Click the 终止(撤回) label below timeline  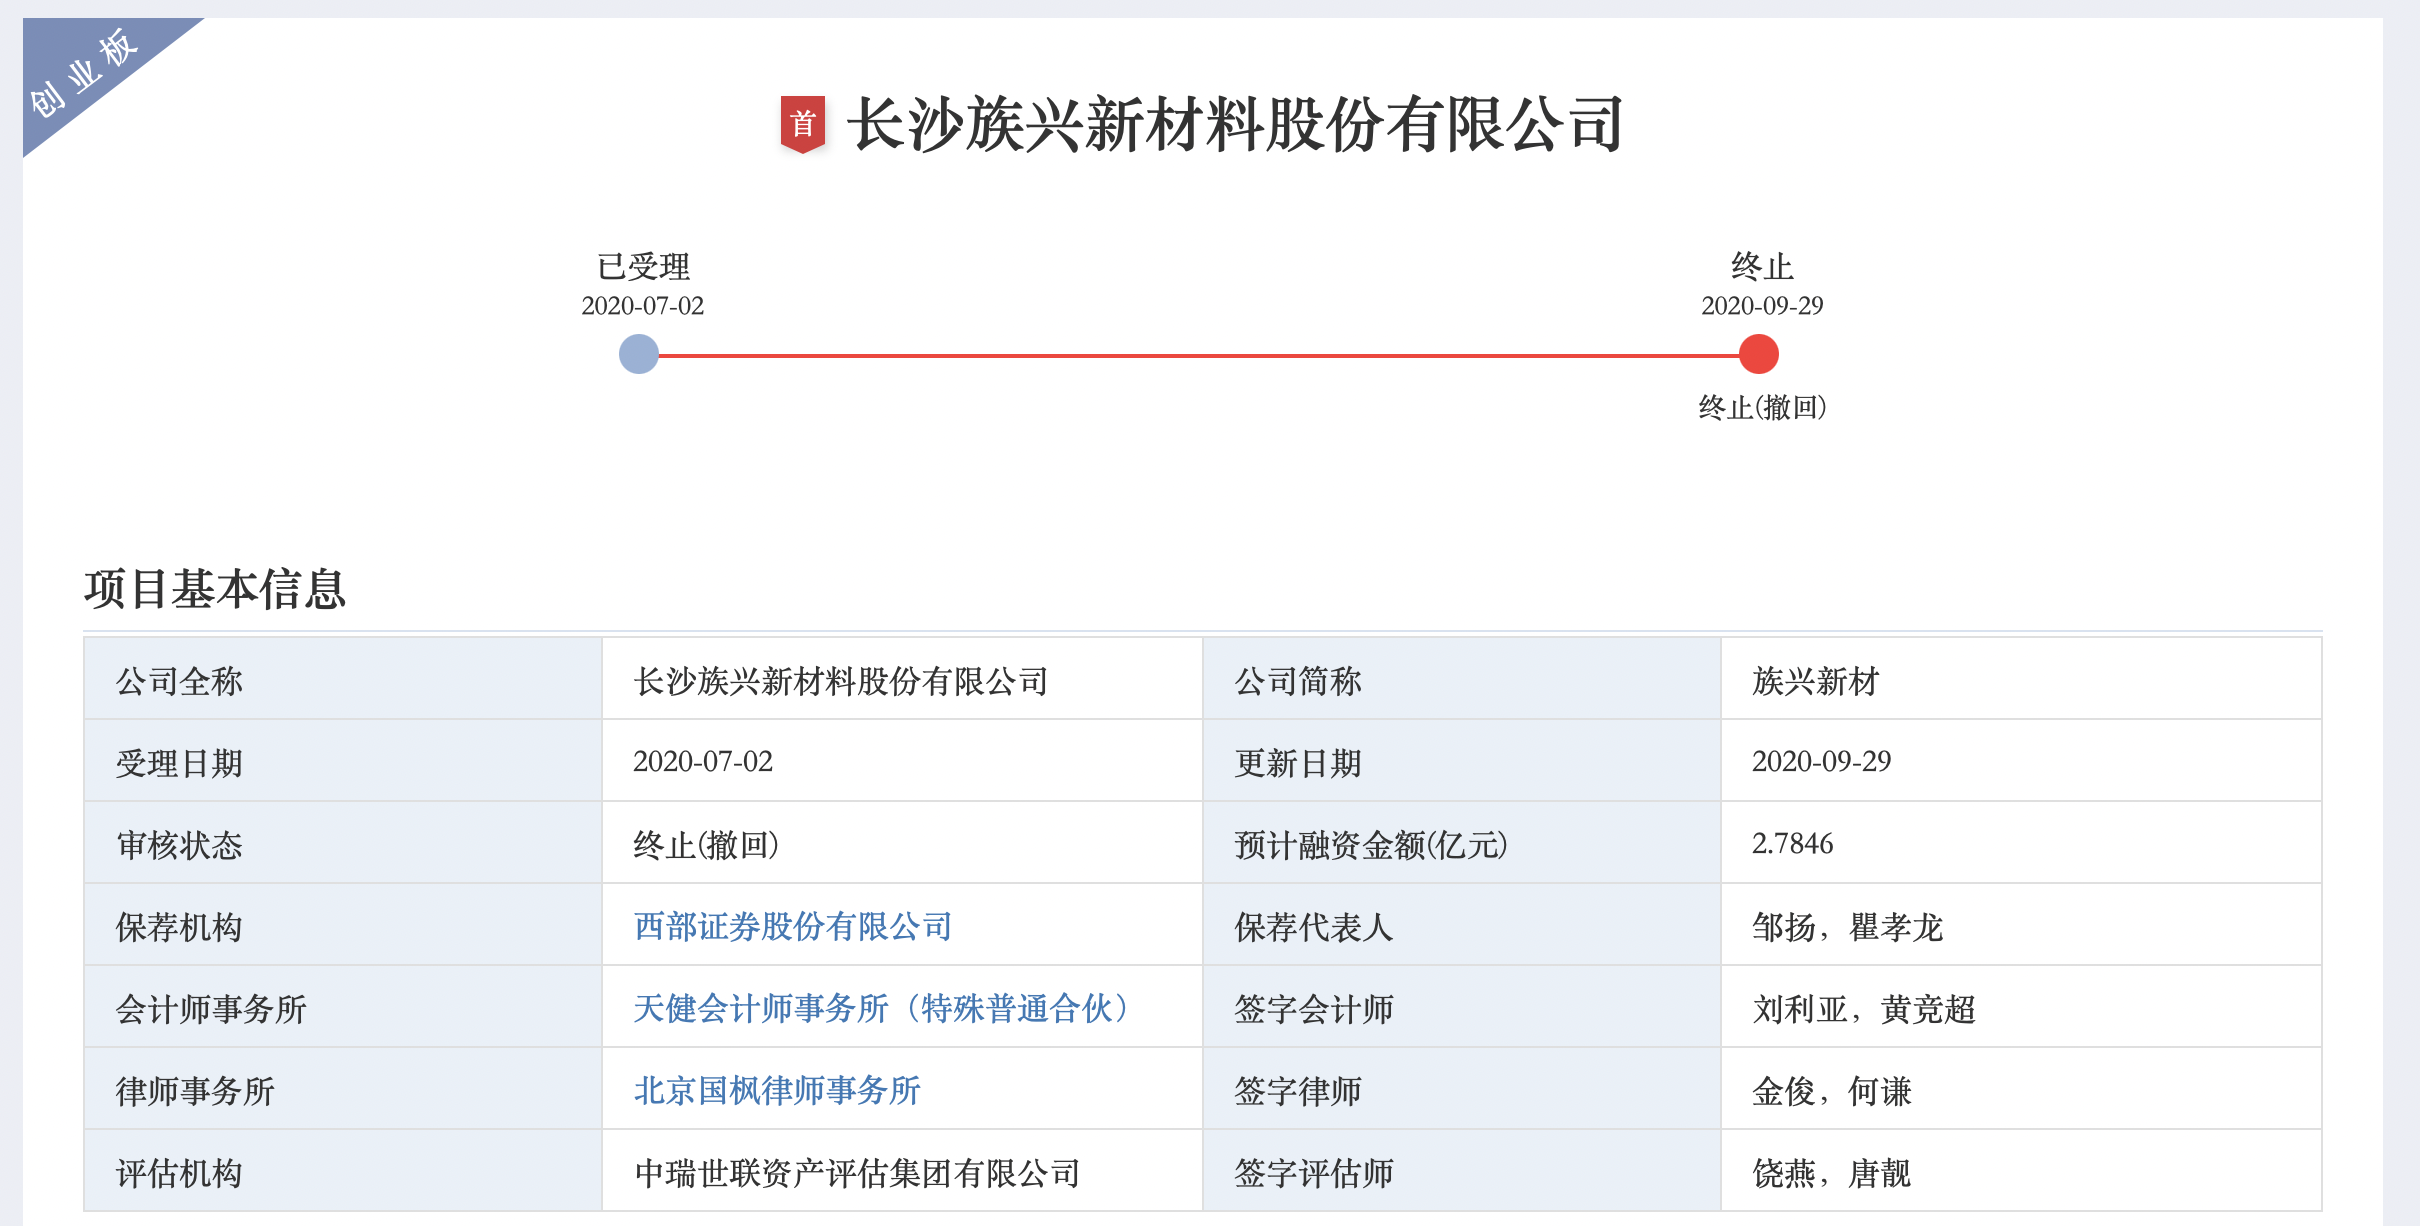point(1762,407)
